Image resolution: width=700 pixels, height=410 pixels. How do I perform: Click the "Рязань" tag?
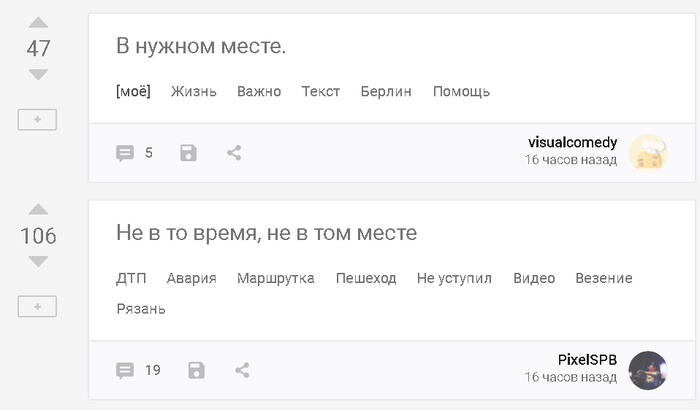(141, 309)
